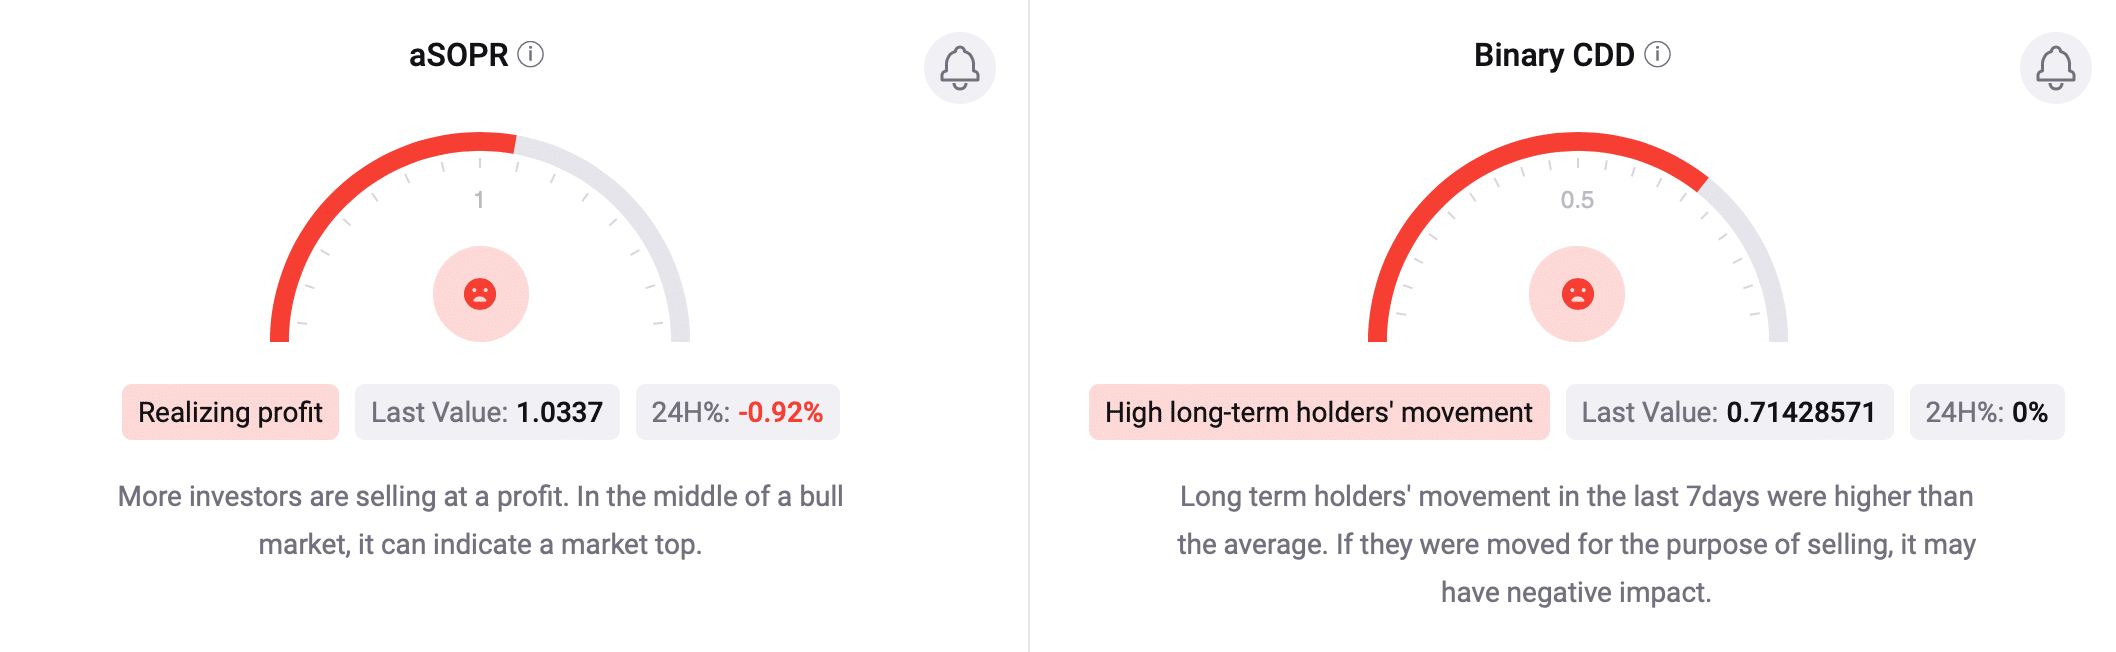Click the aSOPR title text

pyautogui.click(x=458, y=55)
